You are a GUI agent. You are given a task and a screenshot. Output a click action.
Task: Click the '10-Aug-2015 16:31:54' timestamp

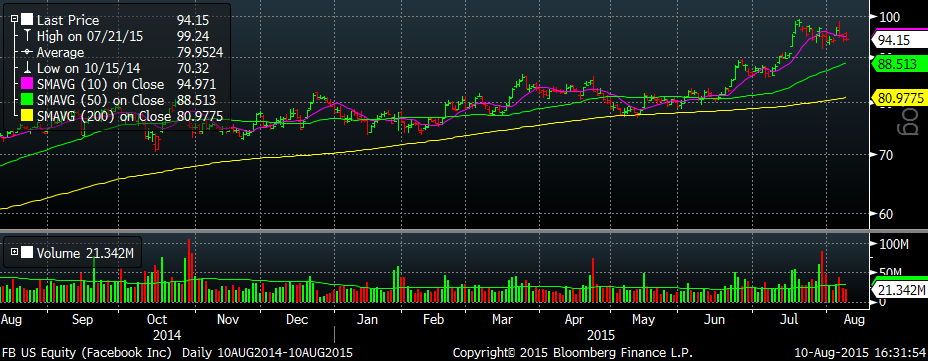pyautogui.click(x=859, y=353)
